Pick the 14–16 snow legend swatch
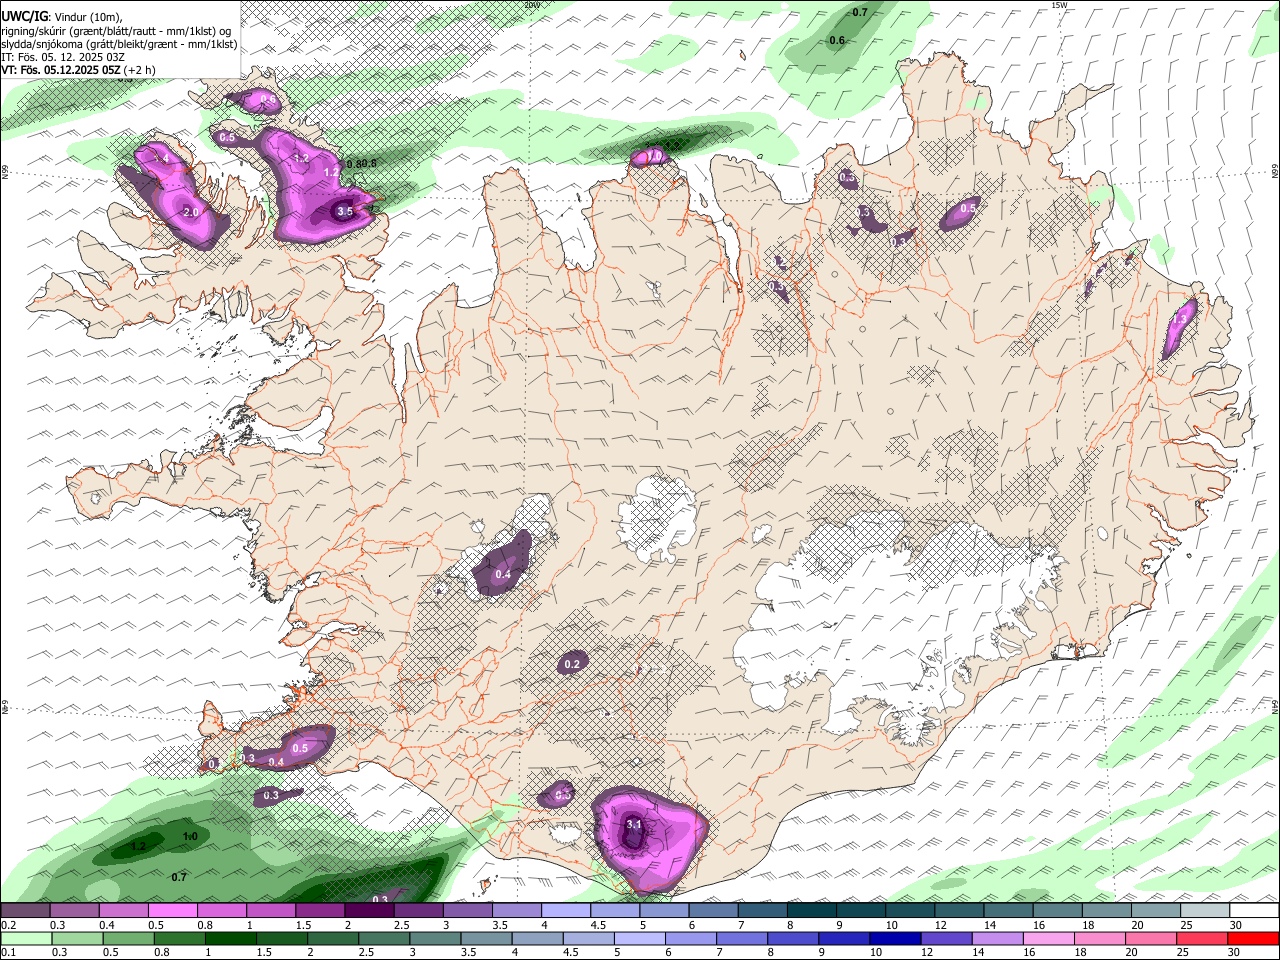The height and width of the screenshot is (960, 1280). [x=1008, y=910]
